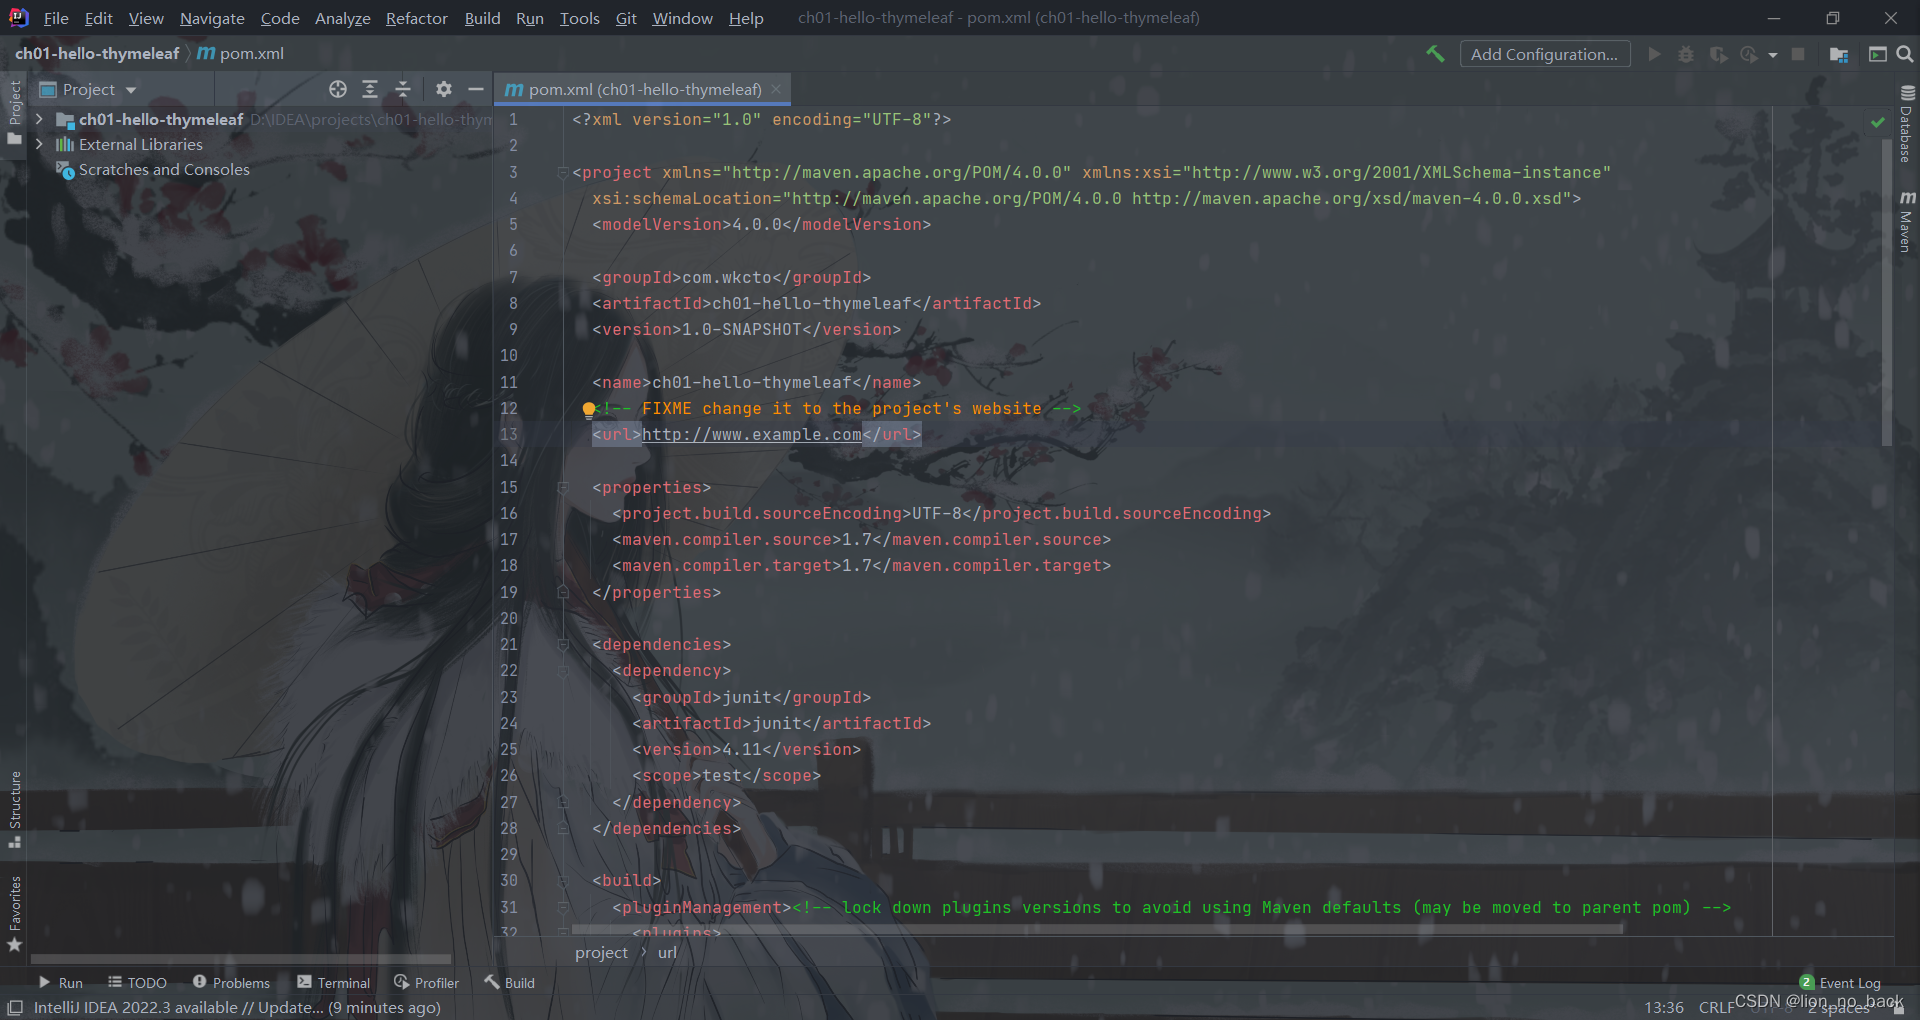Open the Run tool window tab
Image resolution: width=1920 pixels, height=1020 pixels.
[x=60, y=983]
